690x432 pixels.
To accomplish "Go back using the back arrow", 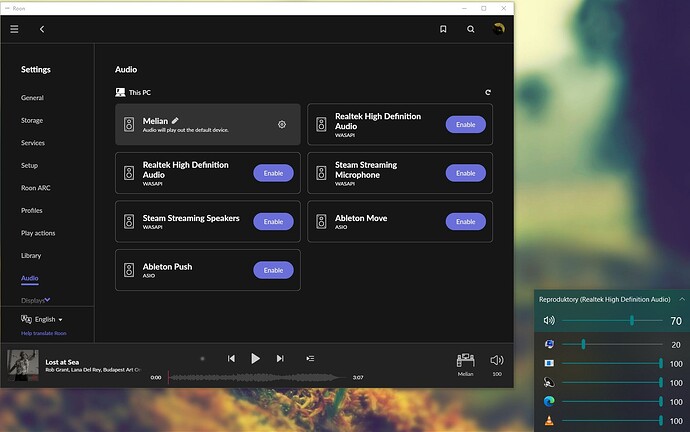I will click(x=42, y=29).
